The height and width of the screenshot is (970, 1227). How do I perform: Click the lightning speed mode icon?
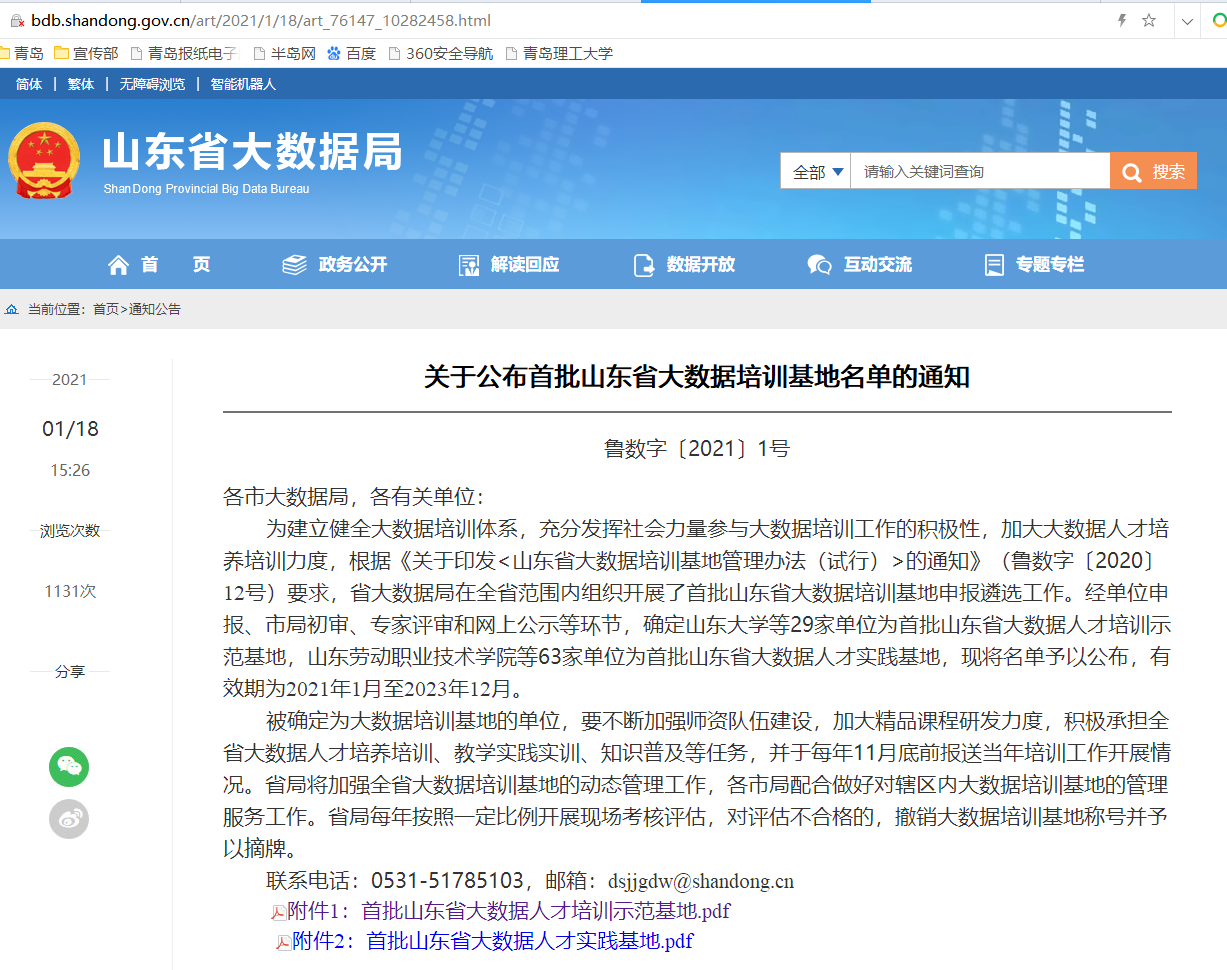[x=1122, y=20]
